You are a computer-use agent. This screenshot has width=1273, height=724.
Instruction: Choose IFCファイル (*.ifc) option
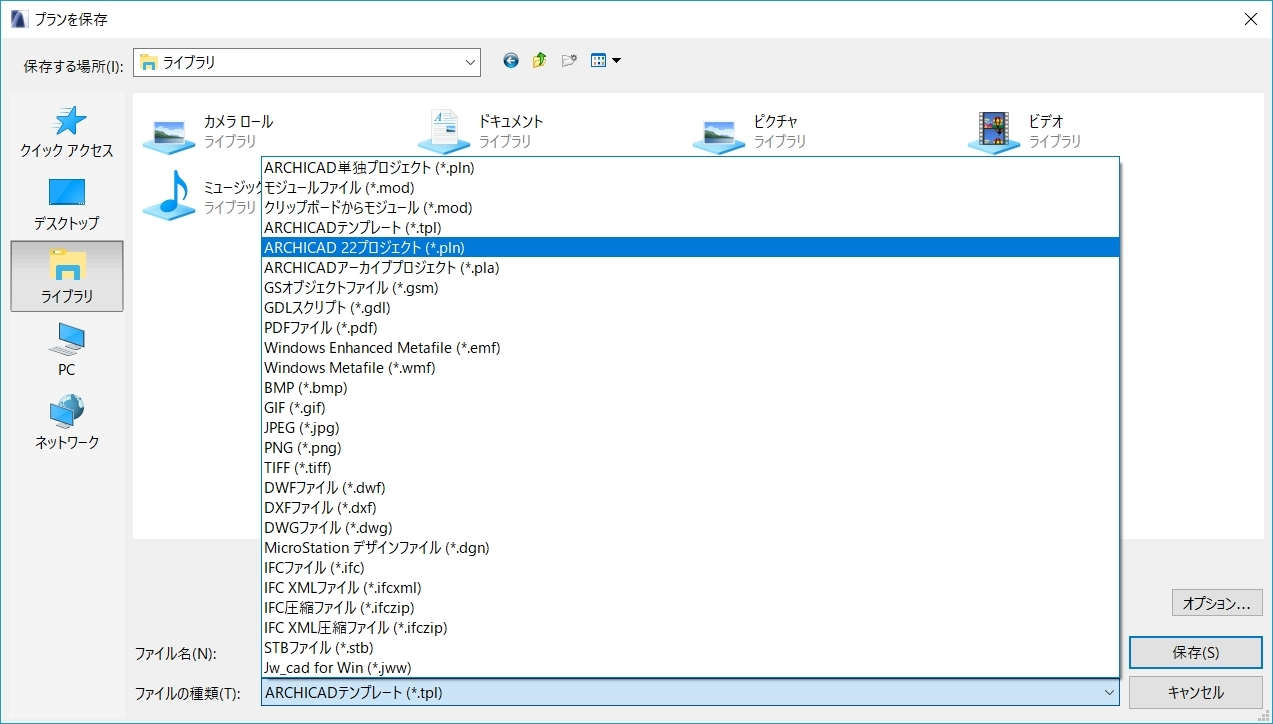click(690, 568)
